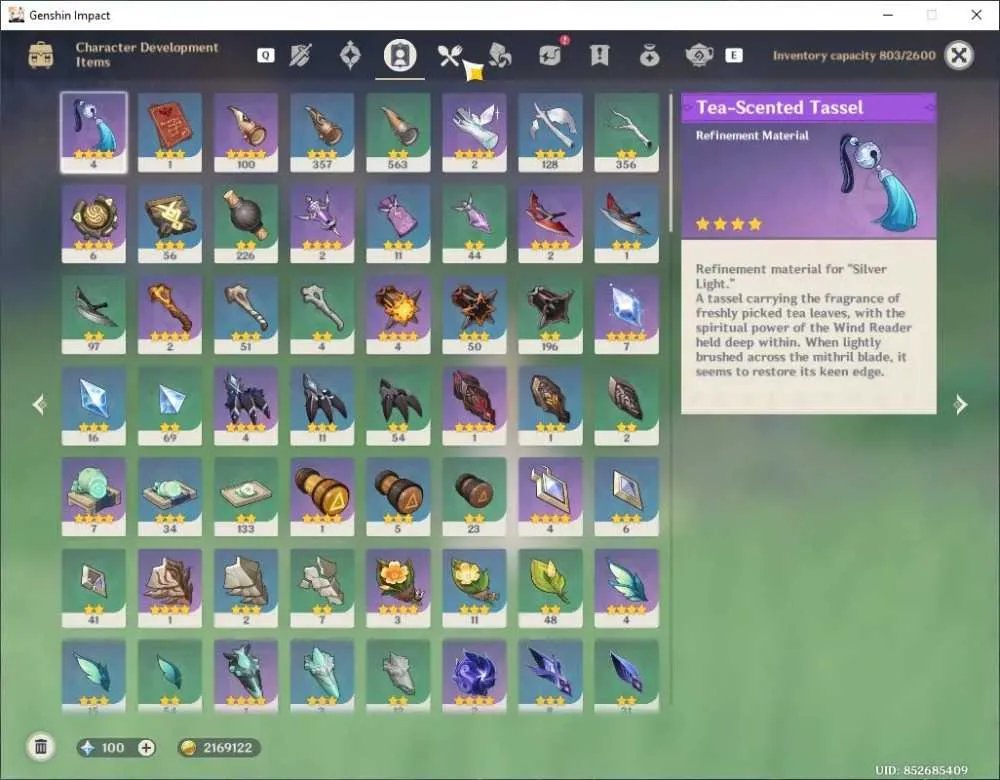Select the horn item with count 563
This screenshot has height=780, width=1000.
click(398, 133)
